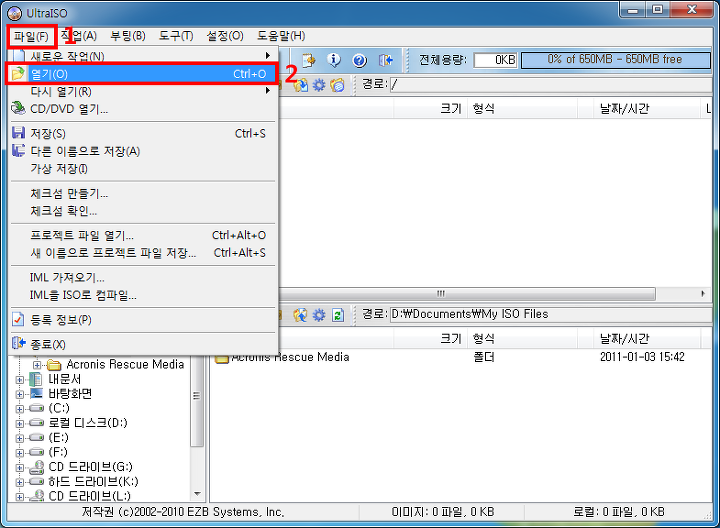Screen dimensions: 720x528
Task: Click the 전체용량 0KB field
Action: pos(495,60)
